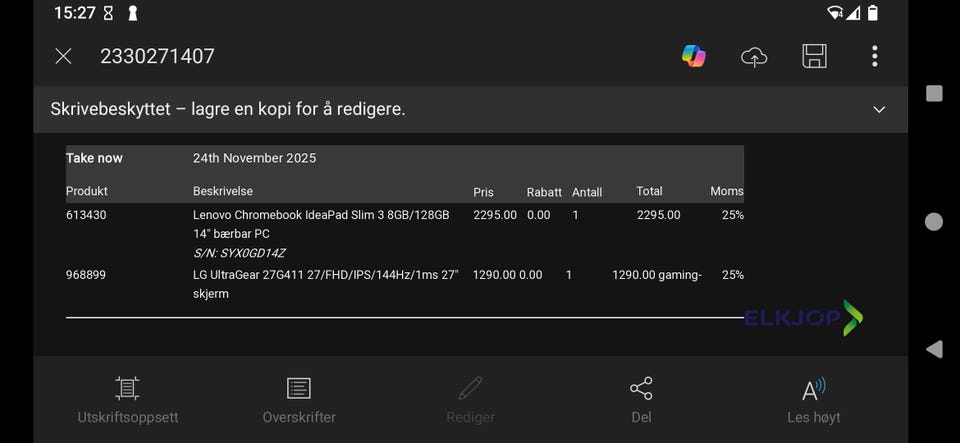Viewport: 960px width, 443px height.
Task: Tap the Android recent apps square button
Action: [934, 94]
